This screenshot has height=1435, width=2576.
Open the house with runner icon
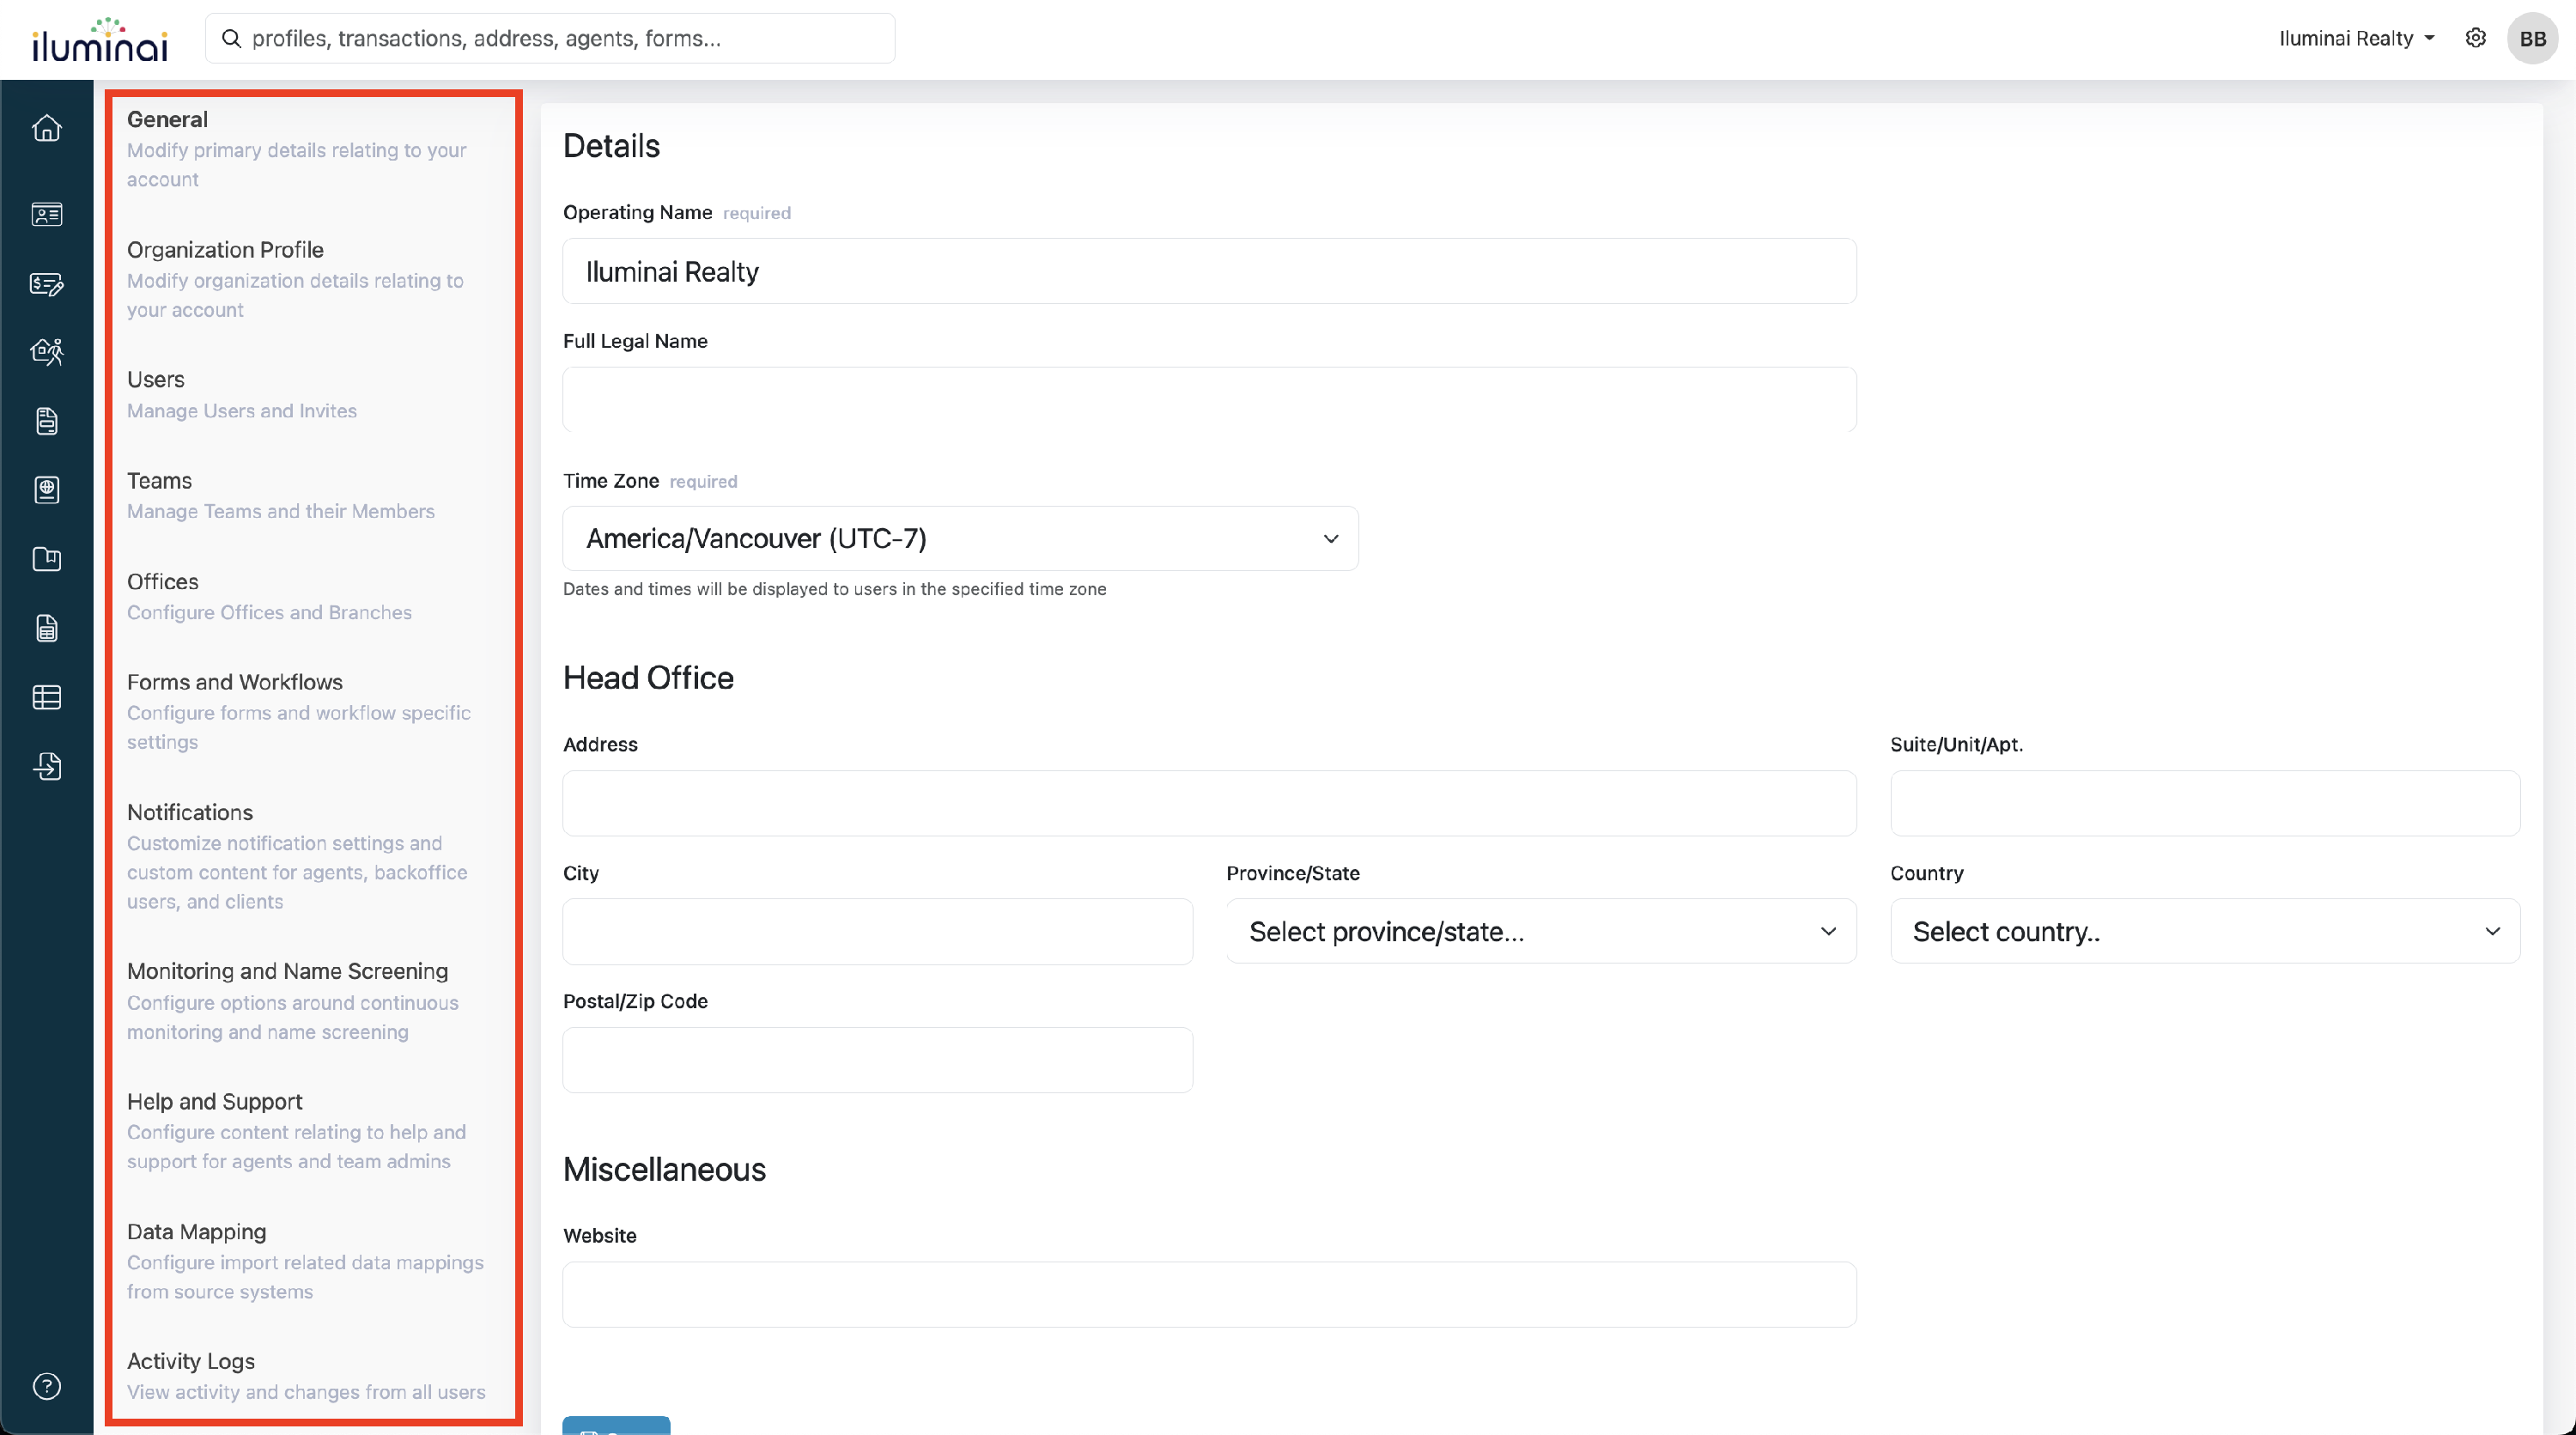(47, 351)
